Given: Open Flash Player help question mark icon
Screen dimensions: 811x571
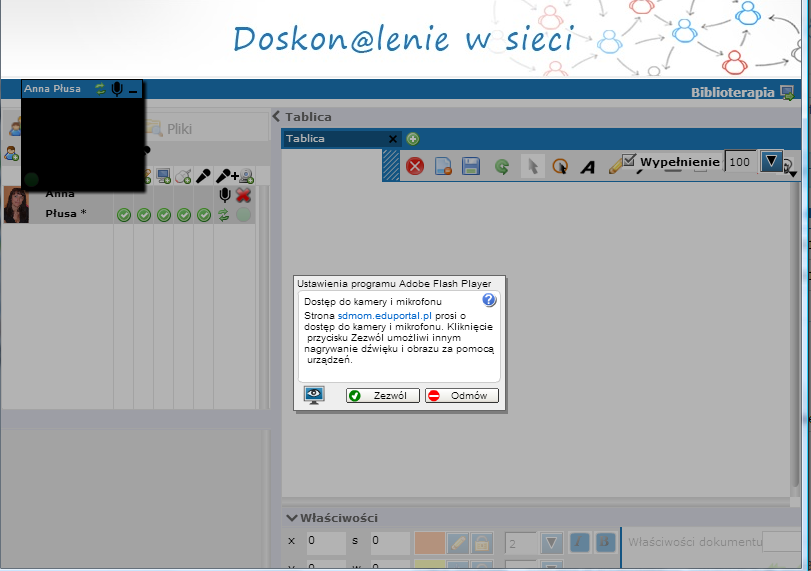Looking at the screenshot, I should coord(489,300).
